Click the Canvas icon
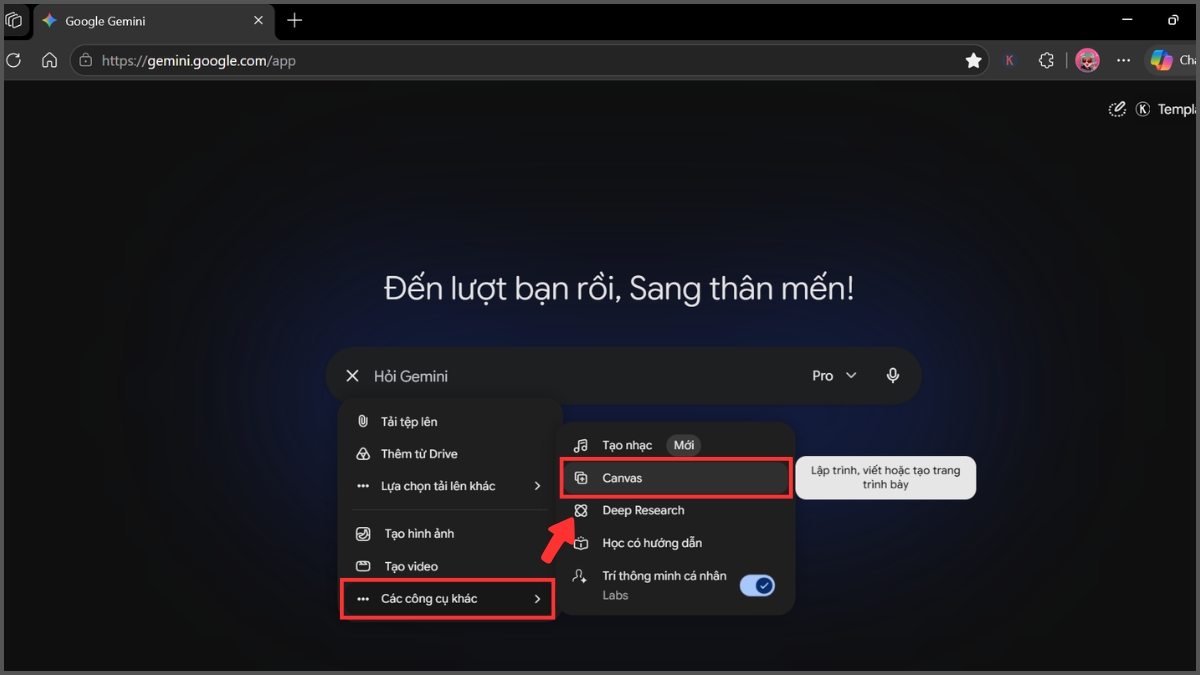Screen dimensions: 1200x675 [581, 478]
